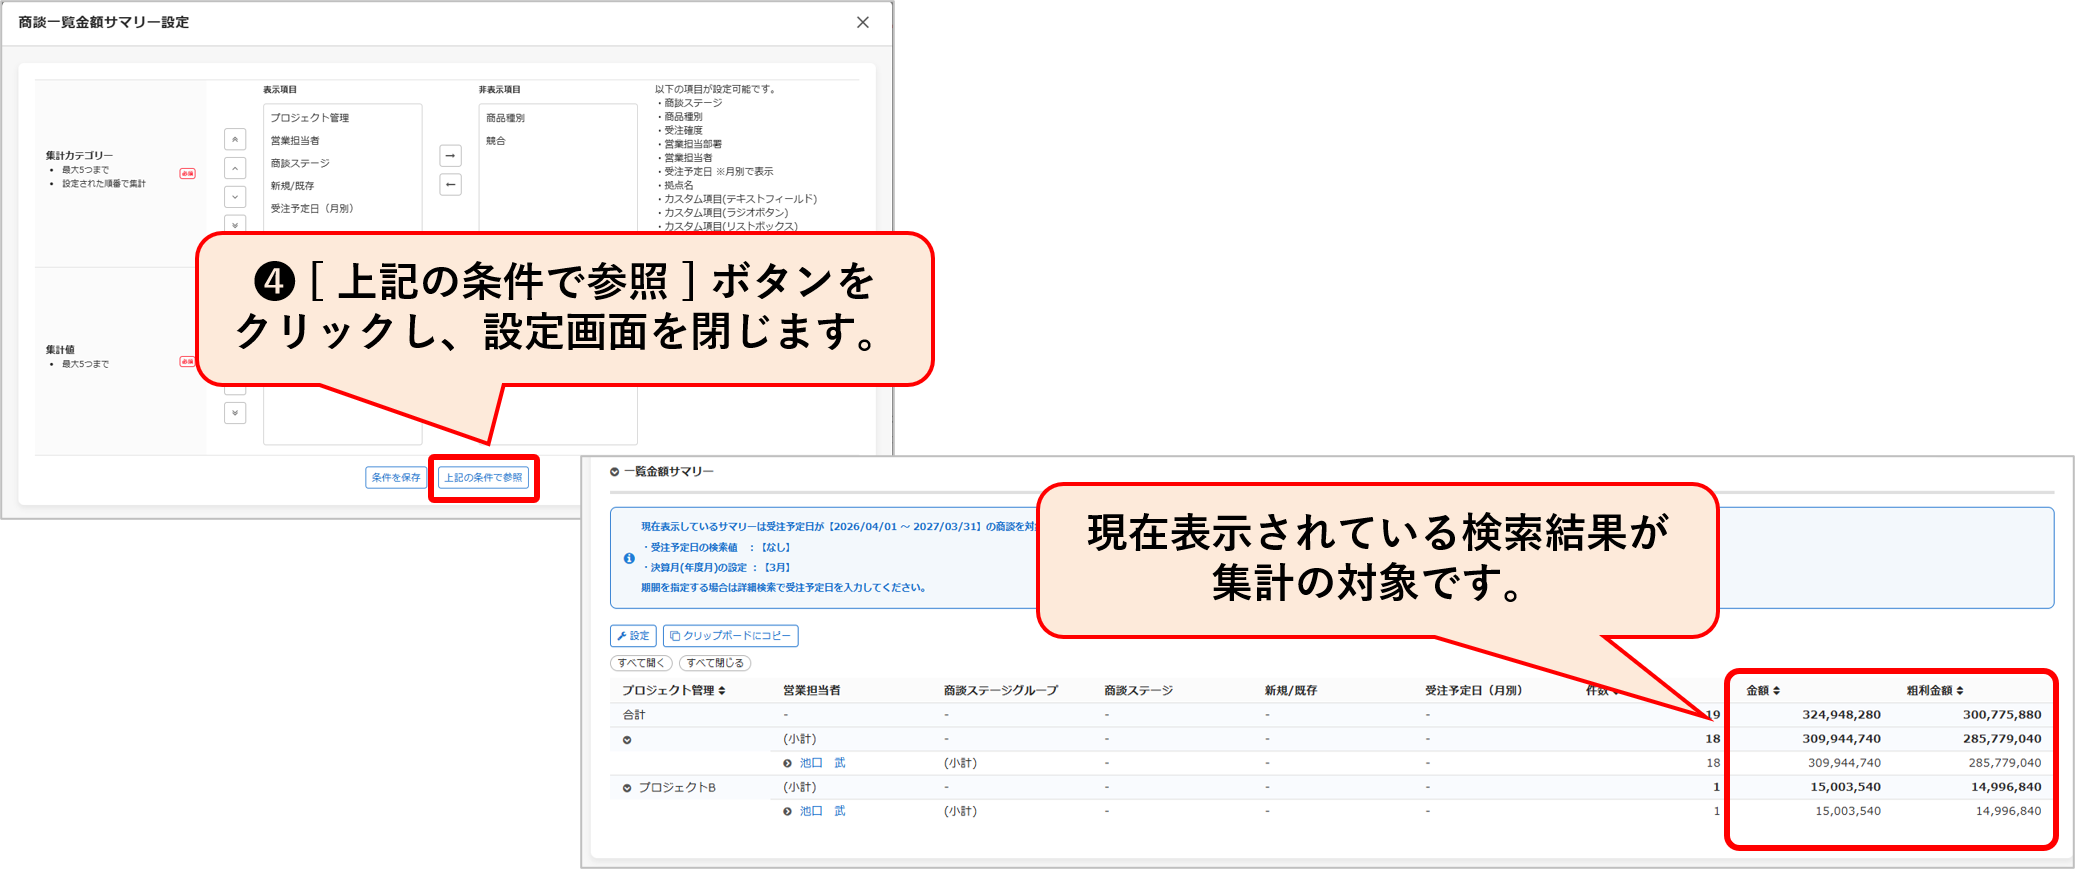The image size is (2075, 869).
Task: Sort by 金額 column header
Action: pyautogui.click(x=1763, y=691)
